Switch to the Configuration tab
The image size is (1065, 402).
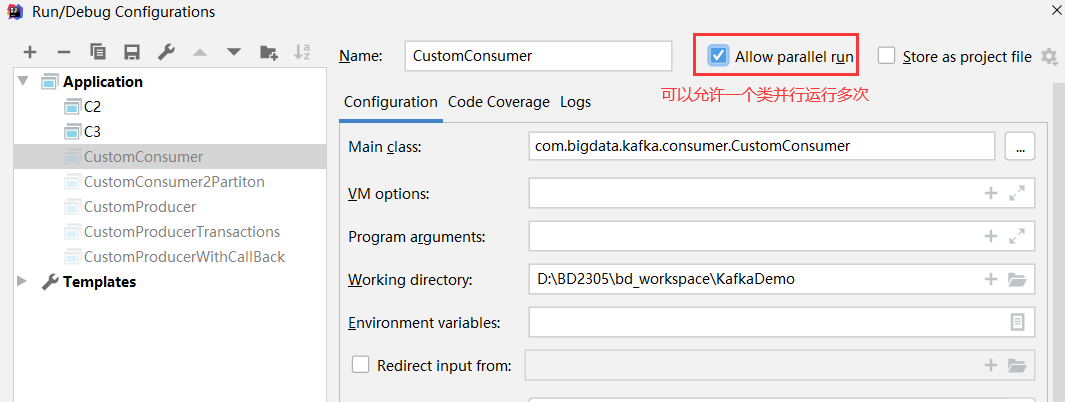[x=391, y=102]
